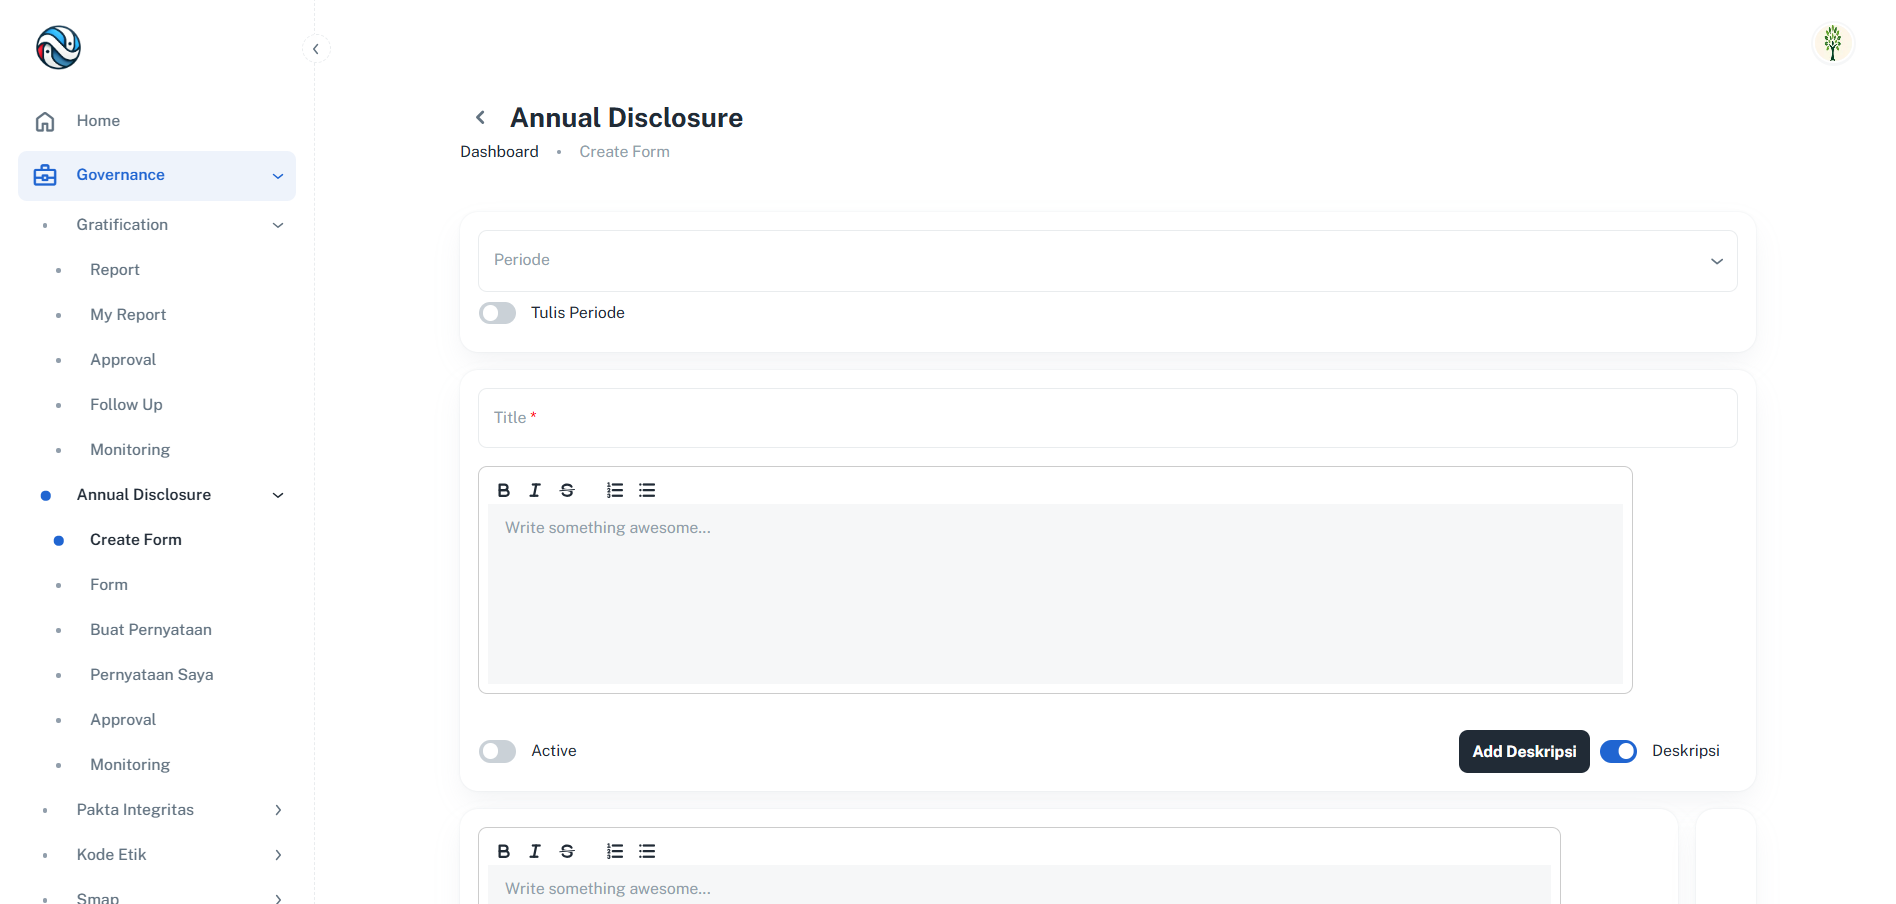The image size is (1896, 904).
Task: Go back using the arrow beside Annual Disclosure
Action: pos(481,118)
